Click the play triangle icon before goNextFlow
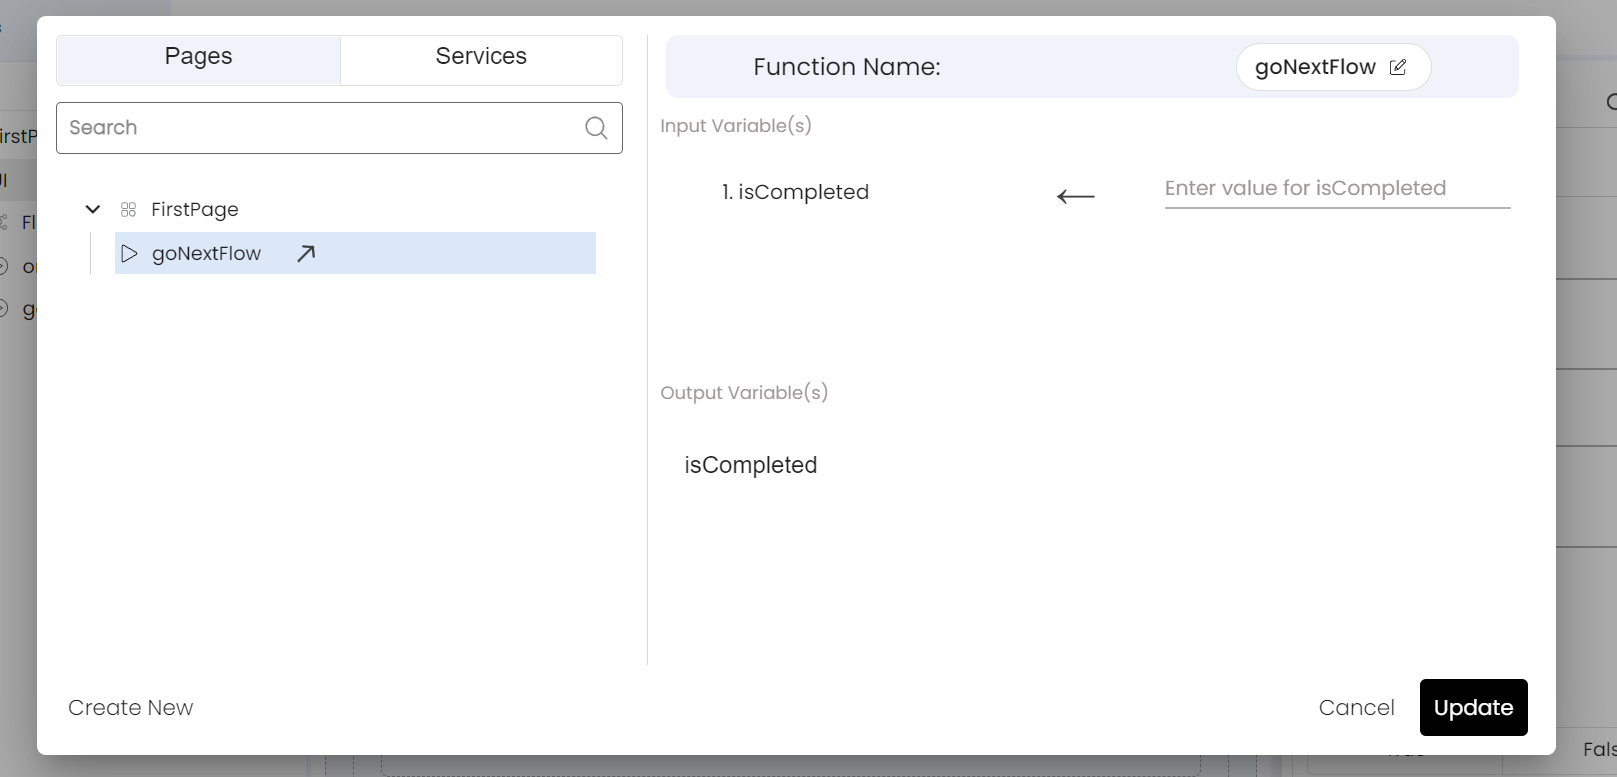This screenshot has height=777, width=1617. [129, 253]
